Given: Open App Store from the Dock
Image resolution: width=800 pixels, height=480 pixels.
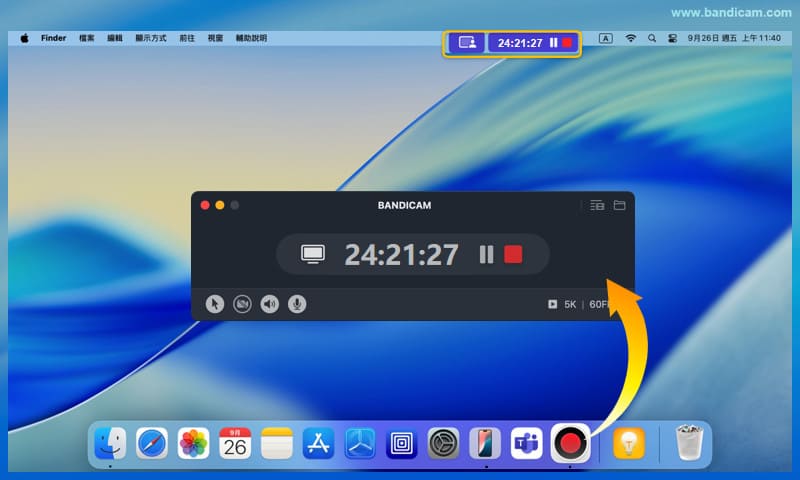Looking at the screenshot, I should coord(318,443).
